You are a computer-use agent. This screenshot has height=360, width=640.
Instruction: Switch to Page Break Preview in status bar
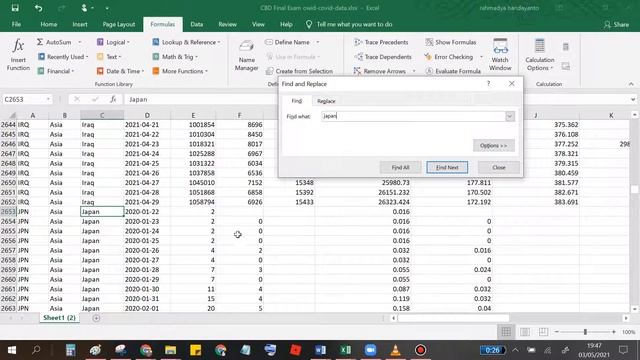click(x=543, y=332)
